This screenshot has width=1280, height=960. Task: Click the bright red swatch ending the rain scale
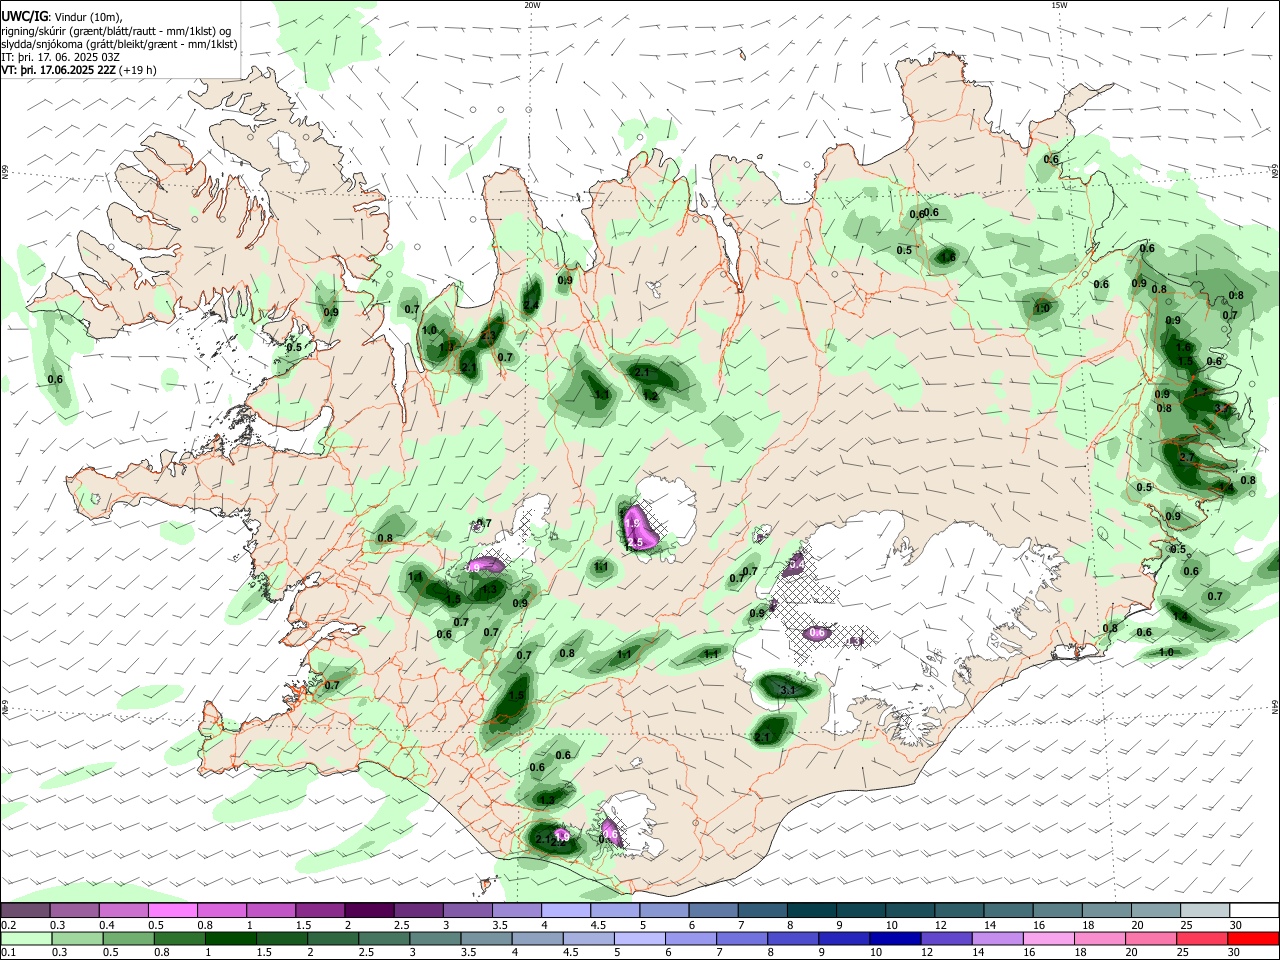coord(1254,938)
